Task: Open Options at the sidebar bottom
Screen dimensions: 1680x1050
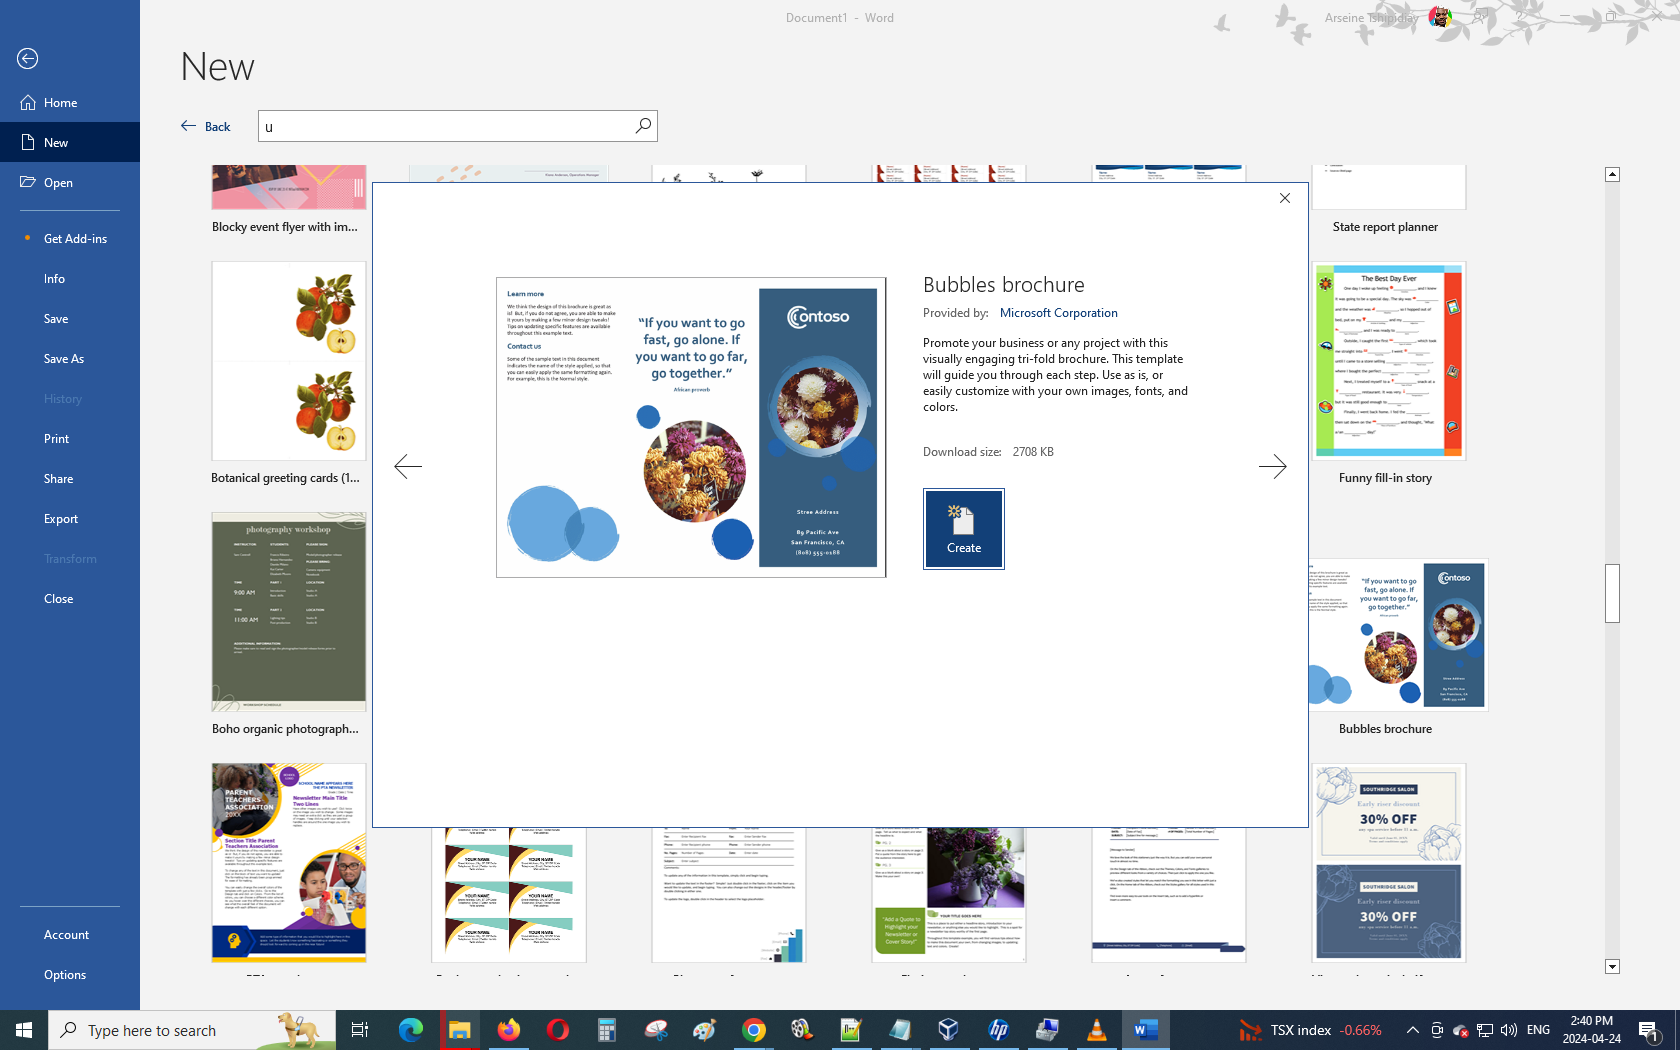Action: click(65, 975)
